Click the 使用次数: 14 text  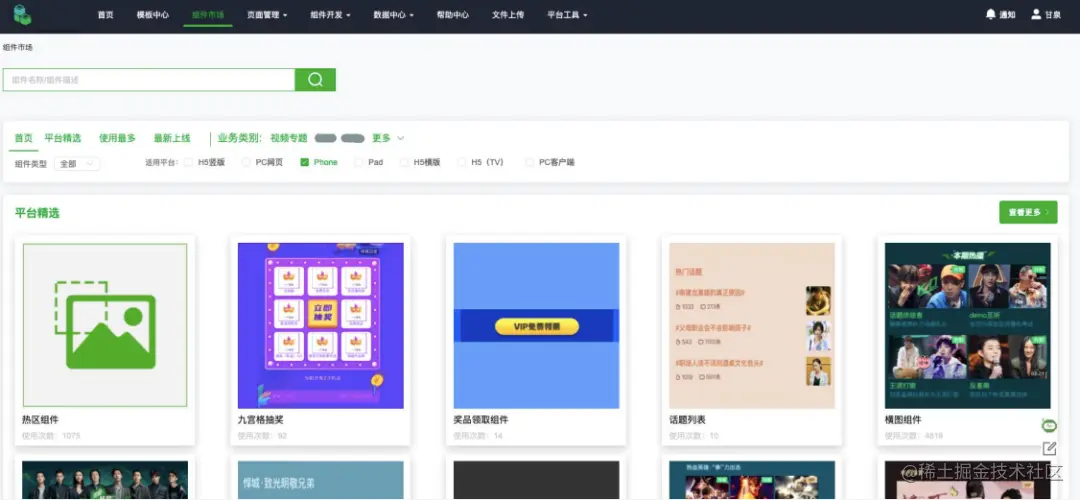(478, 436)
